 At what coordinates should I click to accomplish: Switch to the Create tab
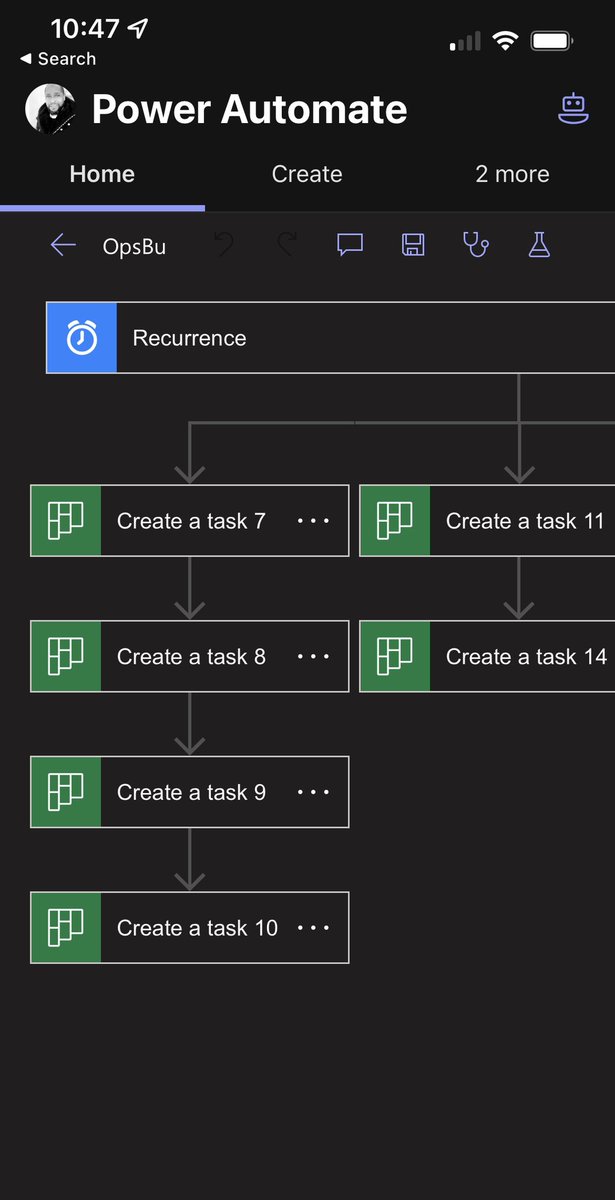[307, 174]
